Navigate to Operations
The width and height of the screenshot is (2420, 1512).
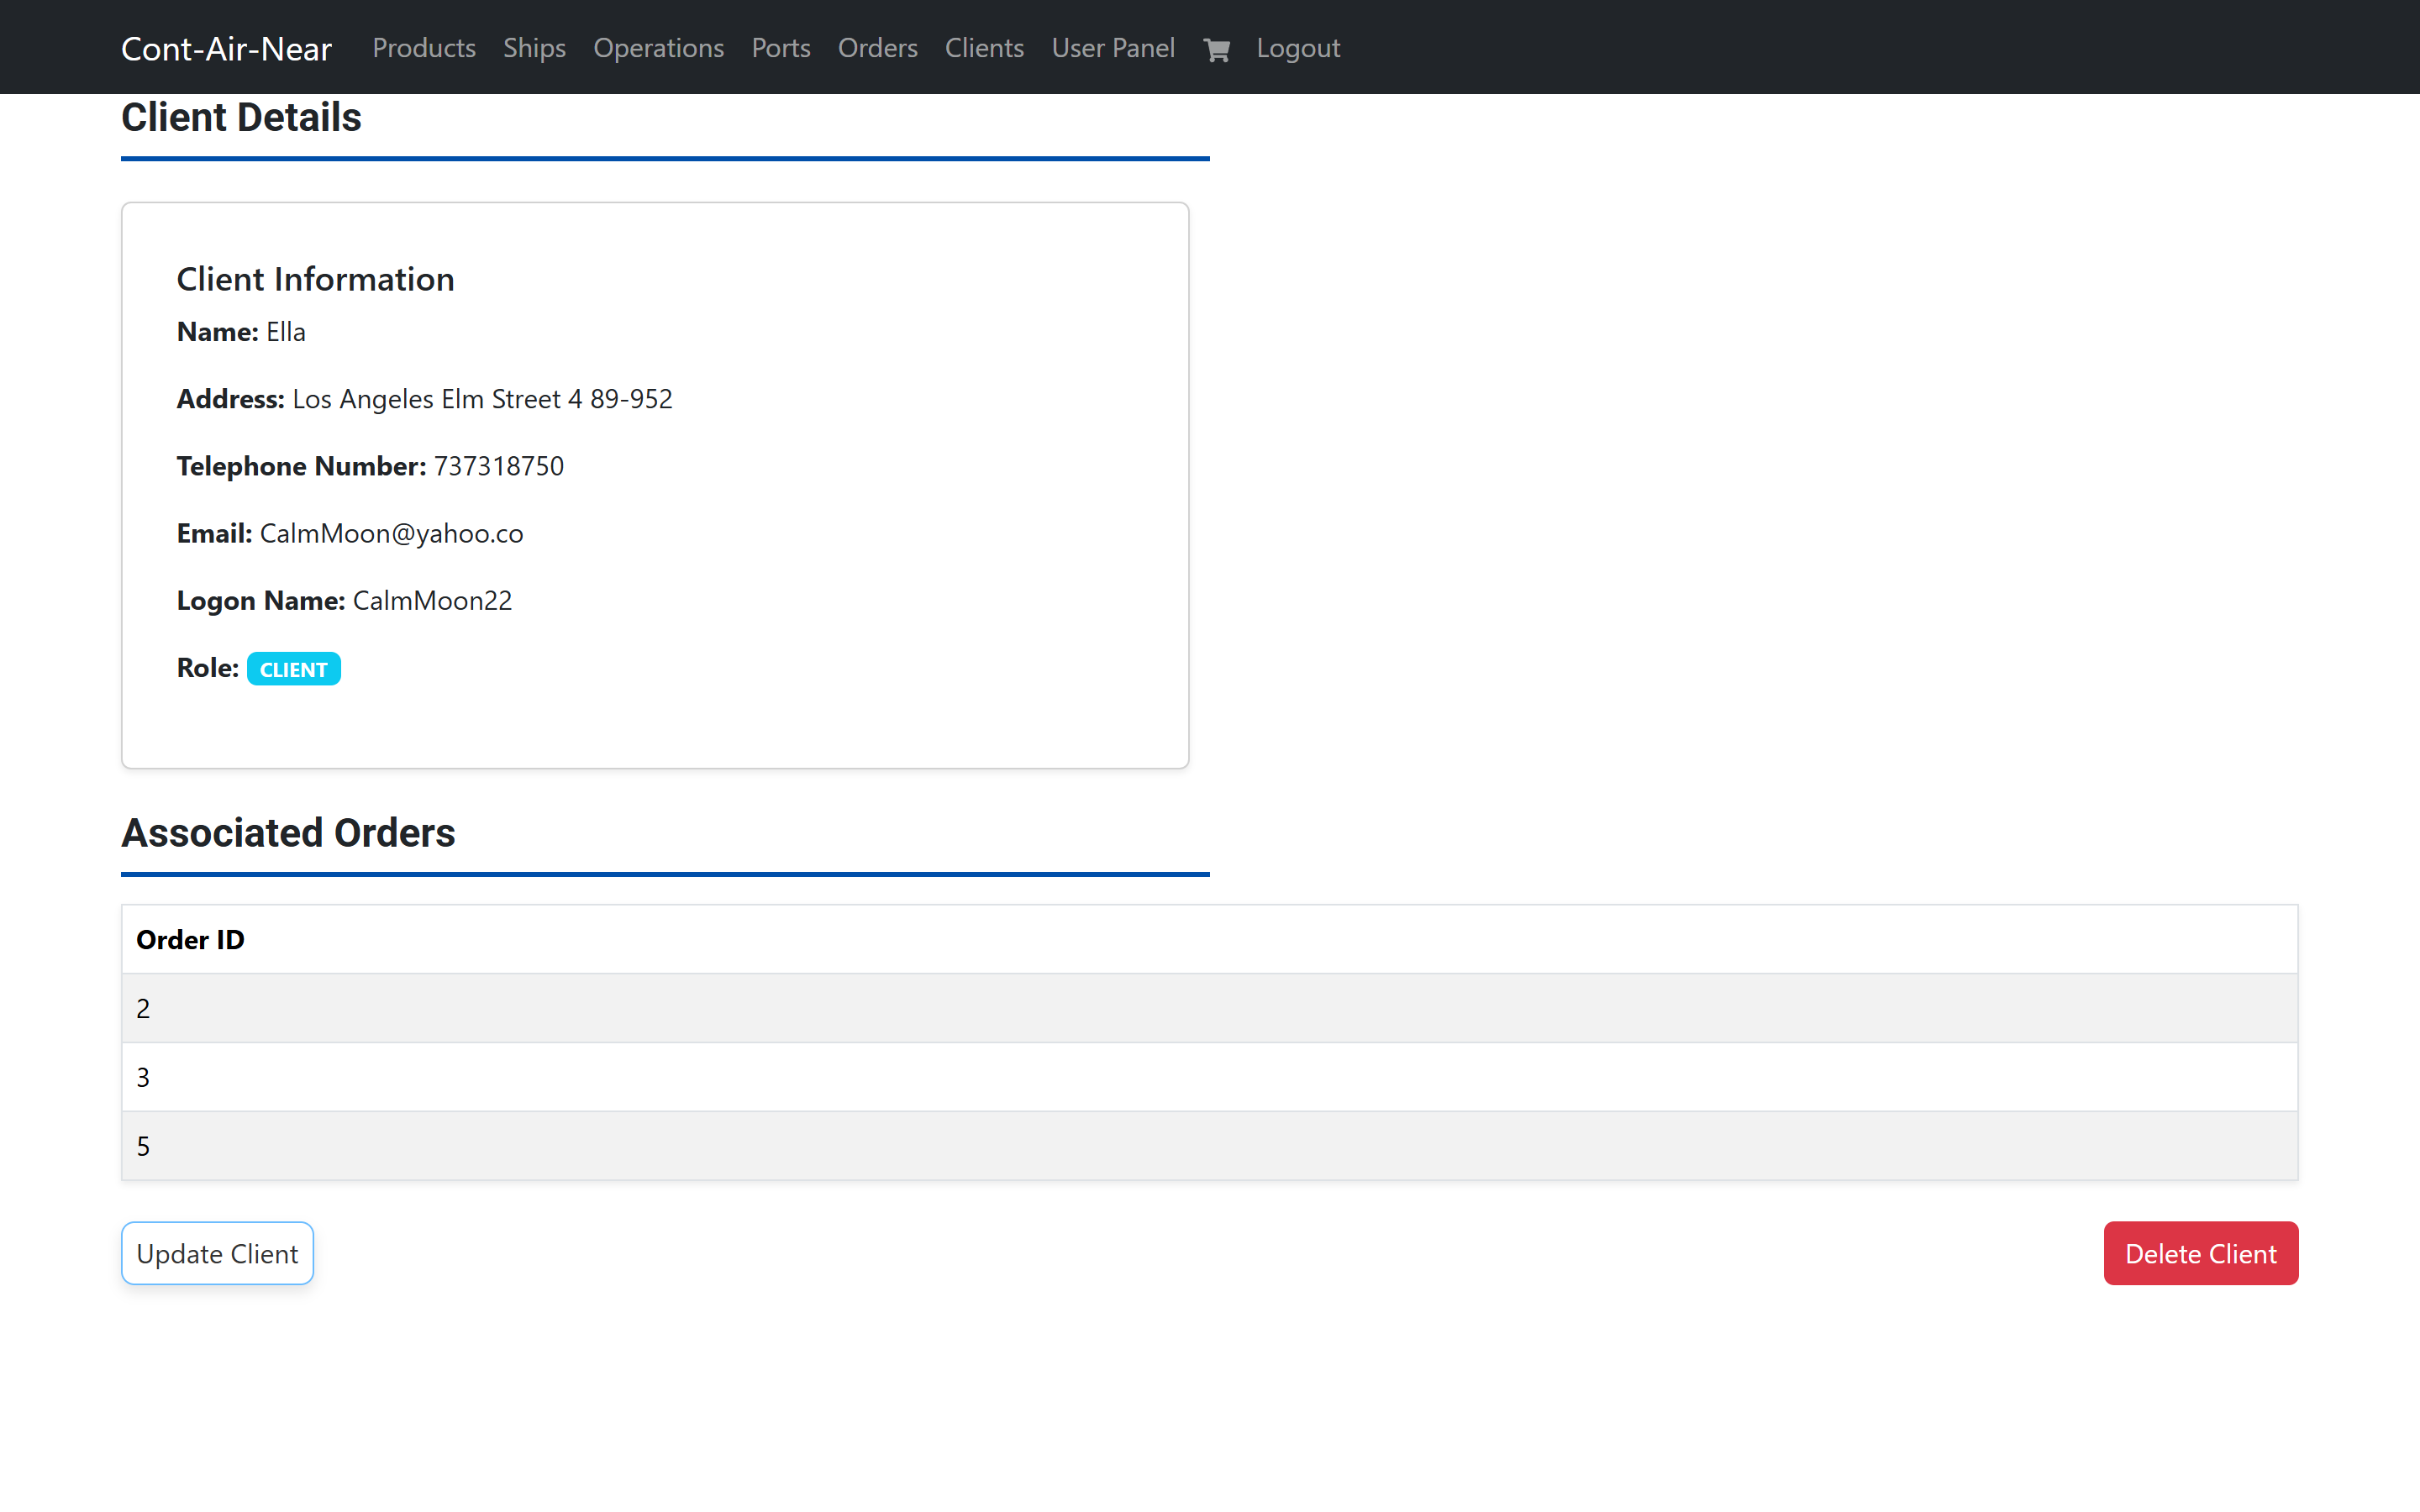pyautogui.click(x=658, y=48)
